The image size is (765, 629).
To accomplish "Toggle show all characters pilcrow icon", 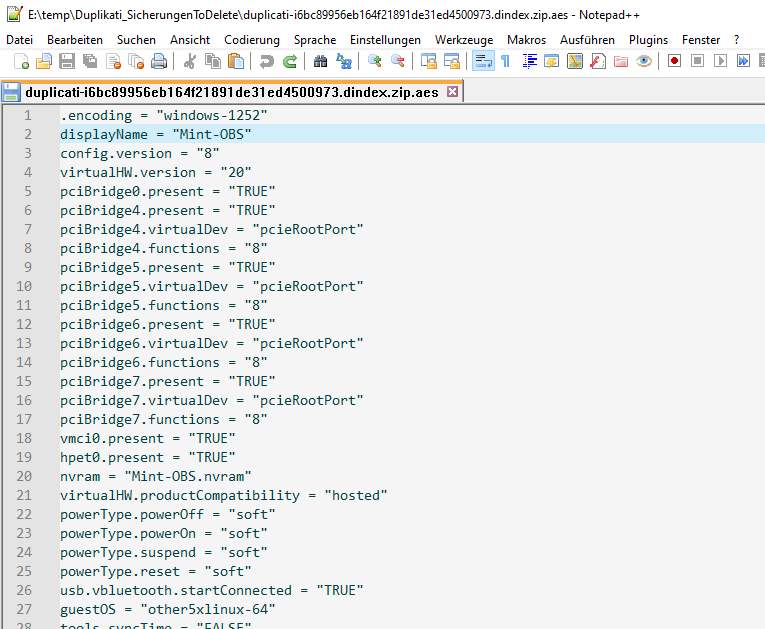I will 506,61.
